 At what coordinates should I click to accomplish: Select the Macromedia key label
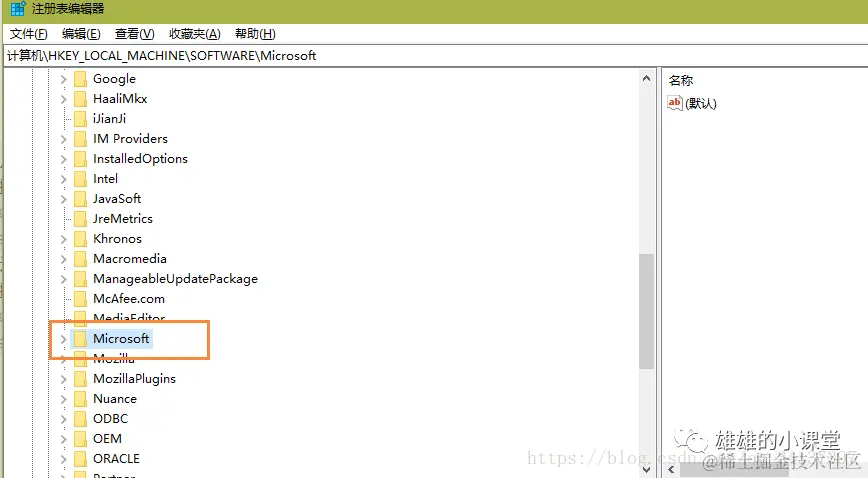pos(130,259)
